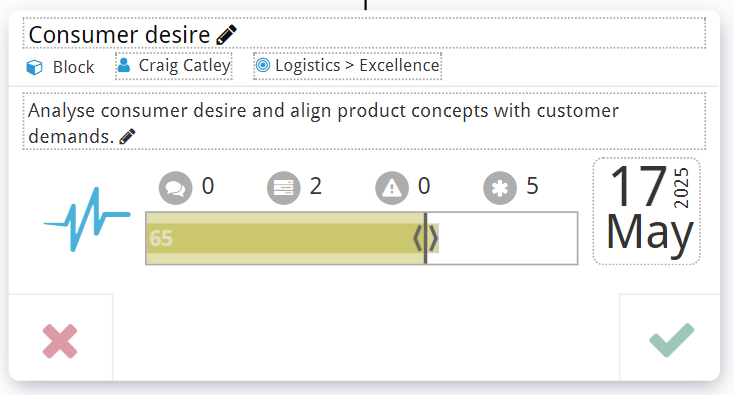Viewport: 734px width, 395px height.
Task: Edit the Analyse consumer desire description field
Action: pos(364,122)
